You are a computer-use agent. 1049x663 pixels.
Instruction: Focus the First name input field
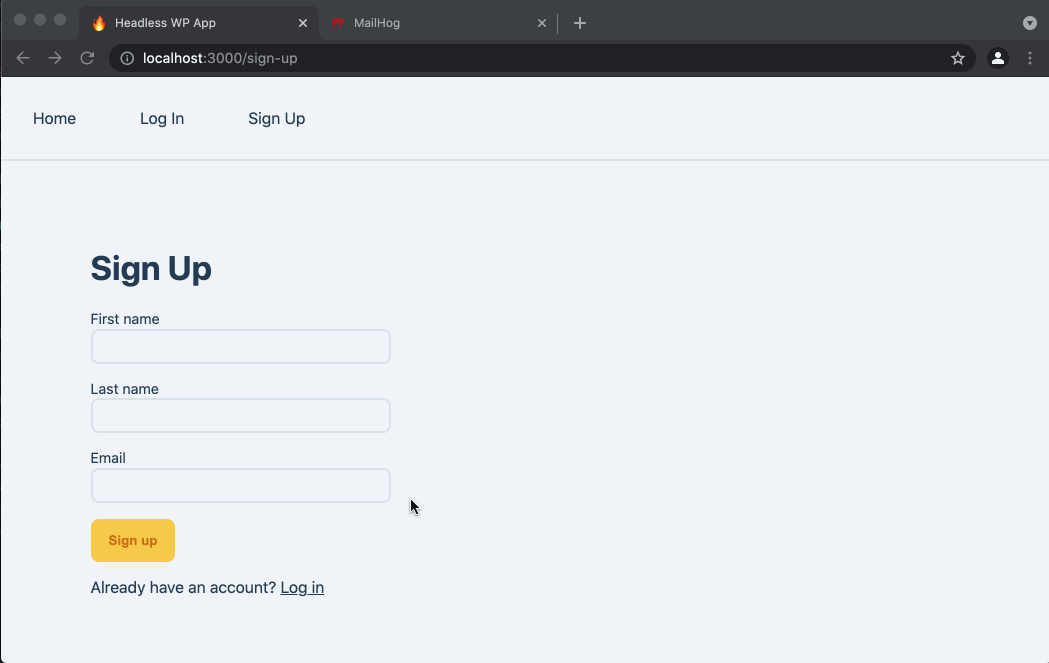coord(240,347)
